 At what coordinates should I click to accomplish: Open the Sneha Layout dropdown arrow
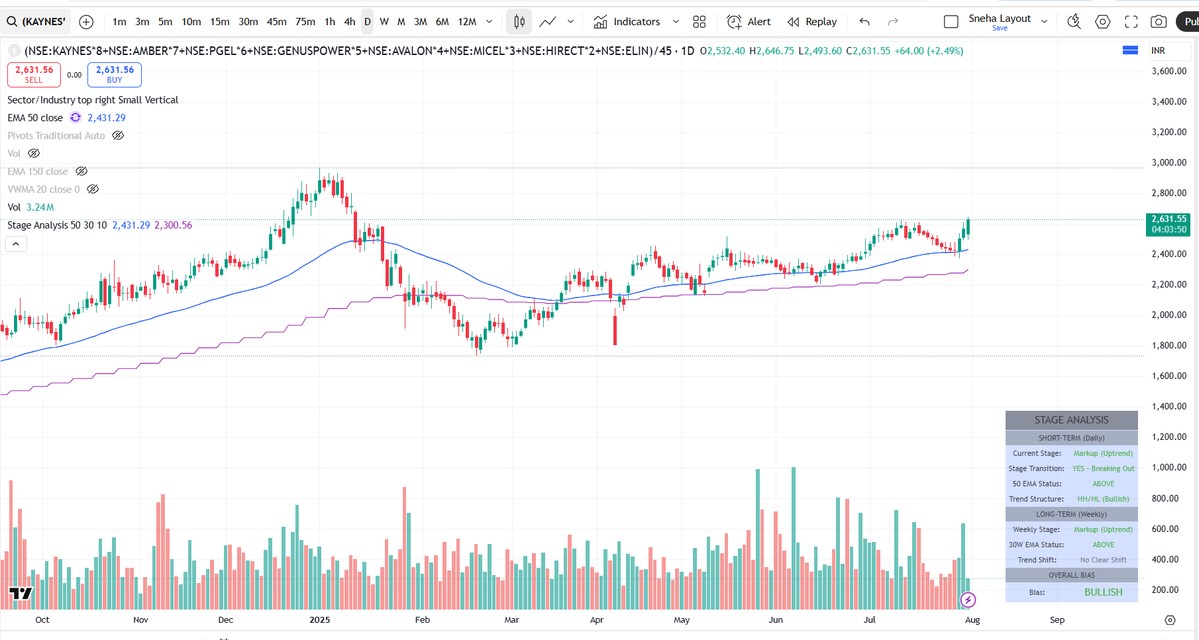[1044, 21]
